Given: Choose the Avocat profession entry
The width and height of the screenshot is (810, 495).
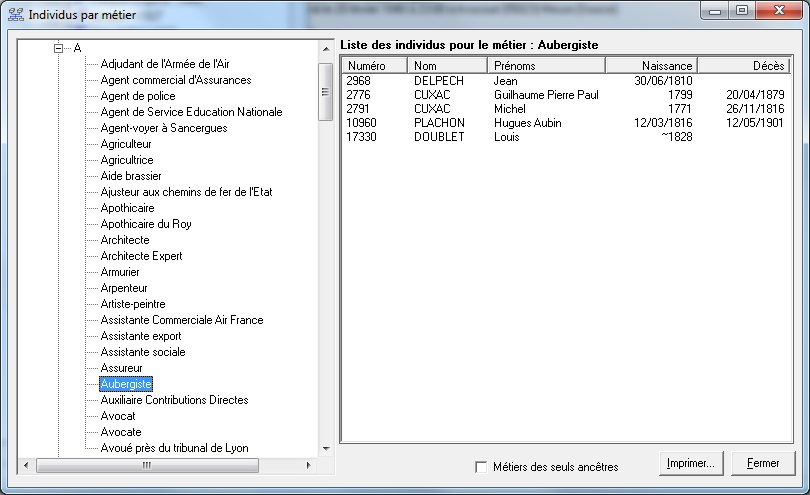Looking at the screenshot, I should (x=118, y=416).
